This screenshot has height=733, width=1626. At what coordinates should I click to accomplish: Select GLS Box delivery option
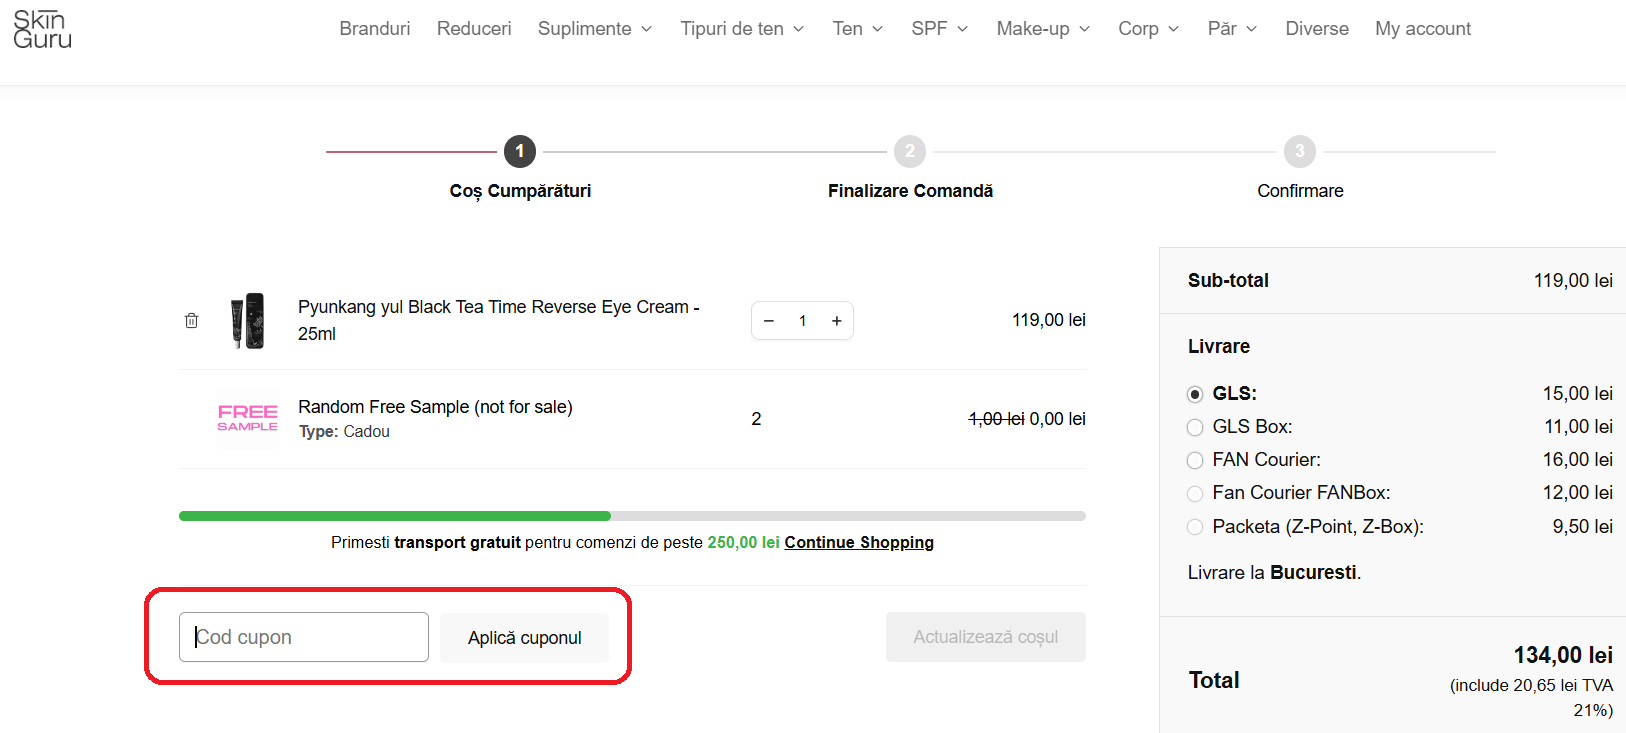pyautogui.click(x=1195, y=428)
